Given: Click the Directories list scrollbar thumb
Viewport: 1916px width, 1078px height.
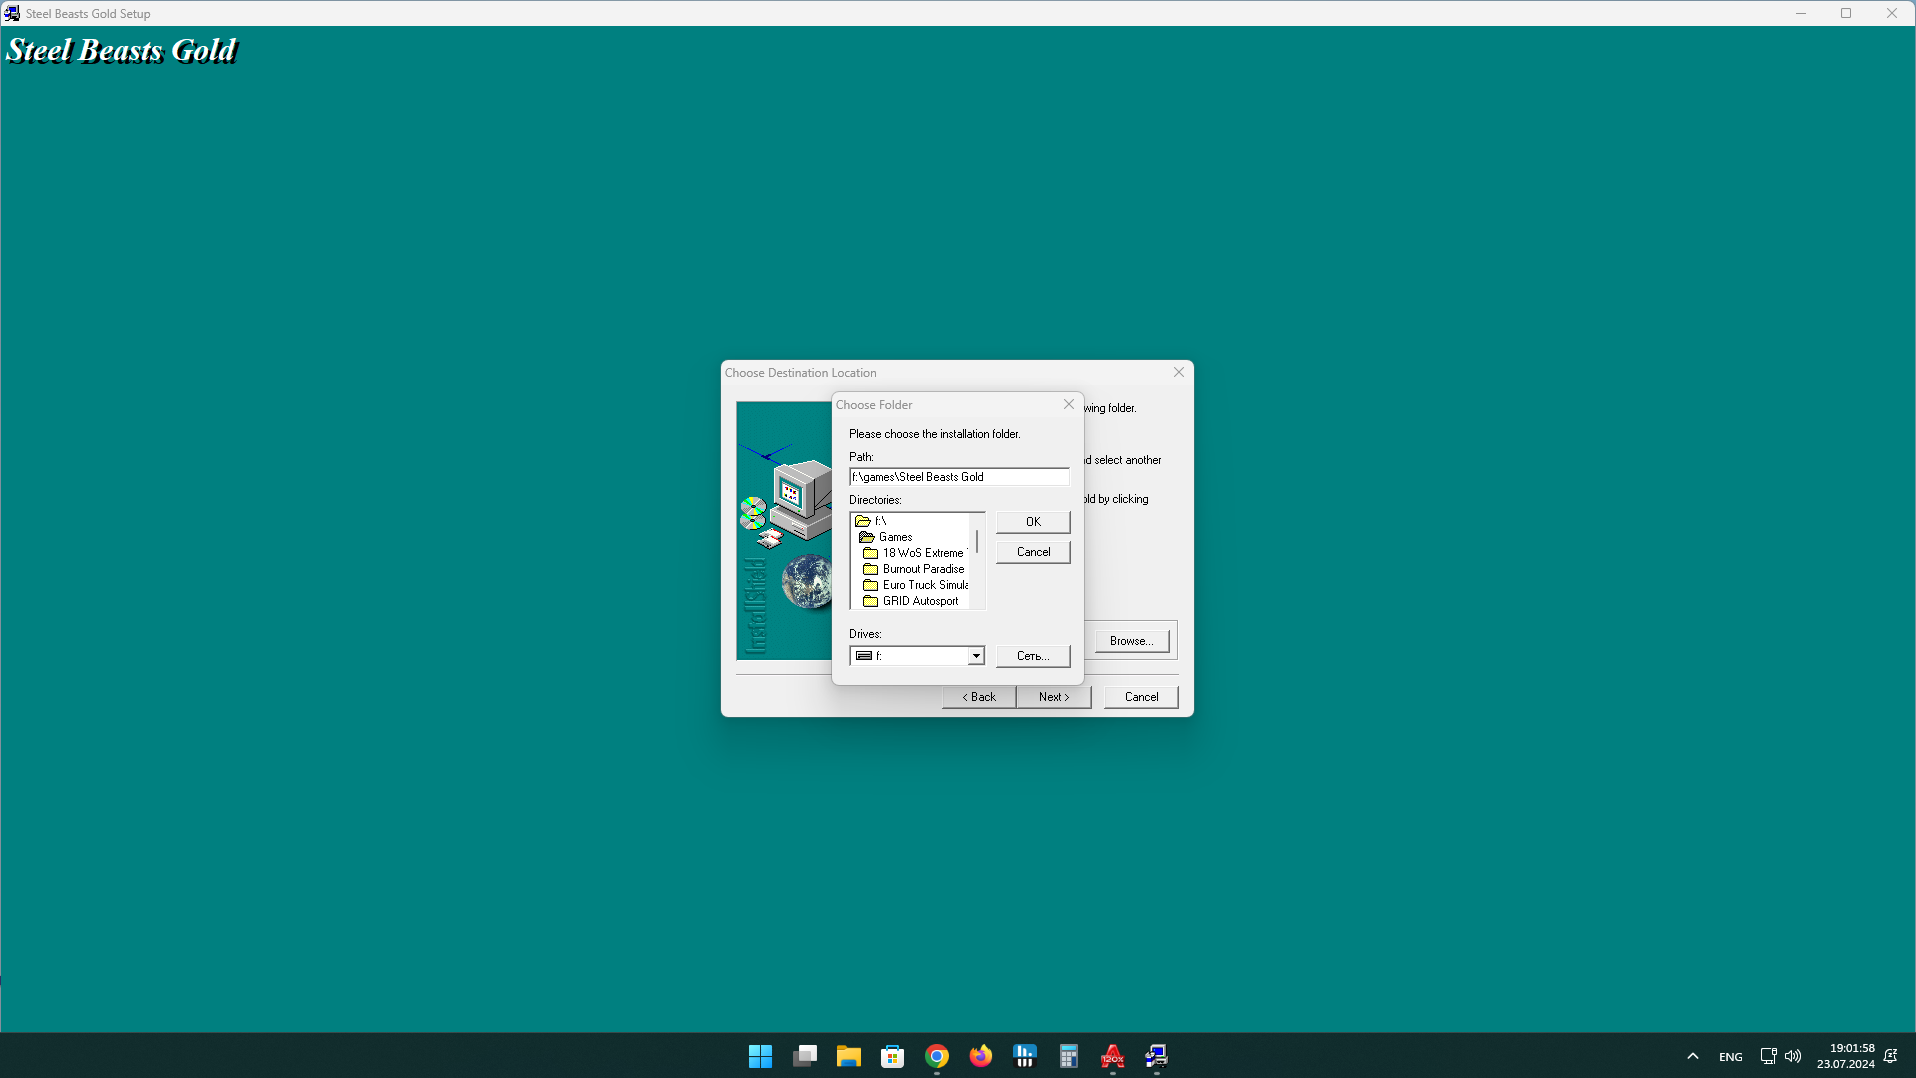Looking at the screenshot, I should tap(977, 543).
